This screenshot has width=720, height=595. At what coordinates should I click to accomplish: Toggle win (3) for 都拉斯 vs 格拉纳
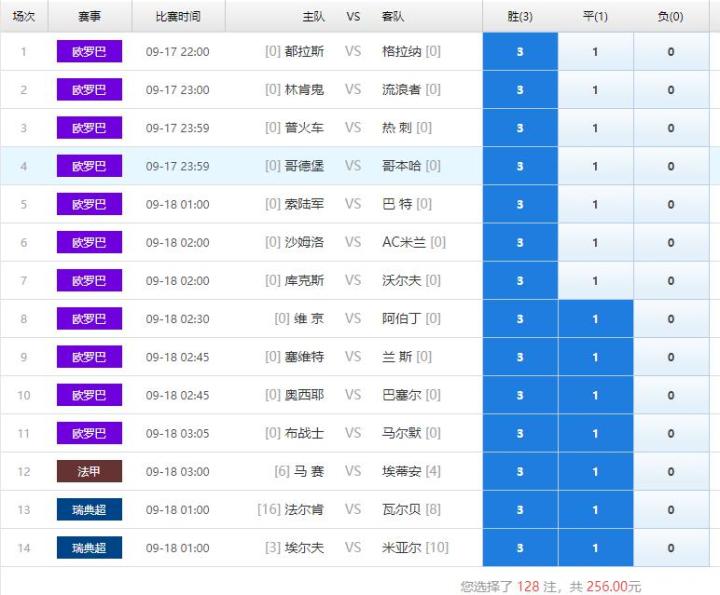point(519,52)
